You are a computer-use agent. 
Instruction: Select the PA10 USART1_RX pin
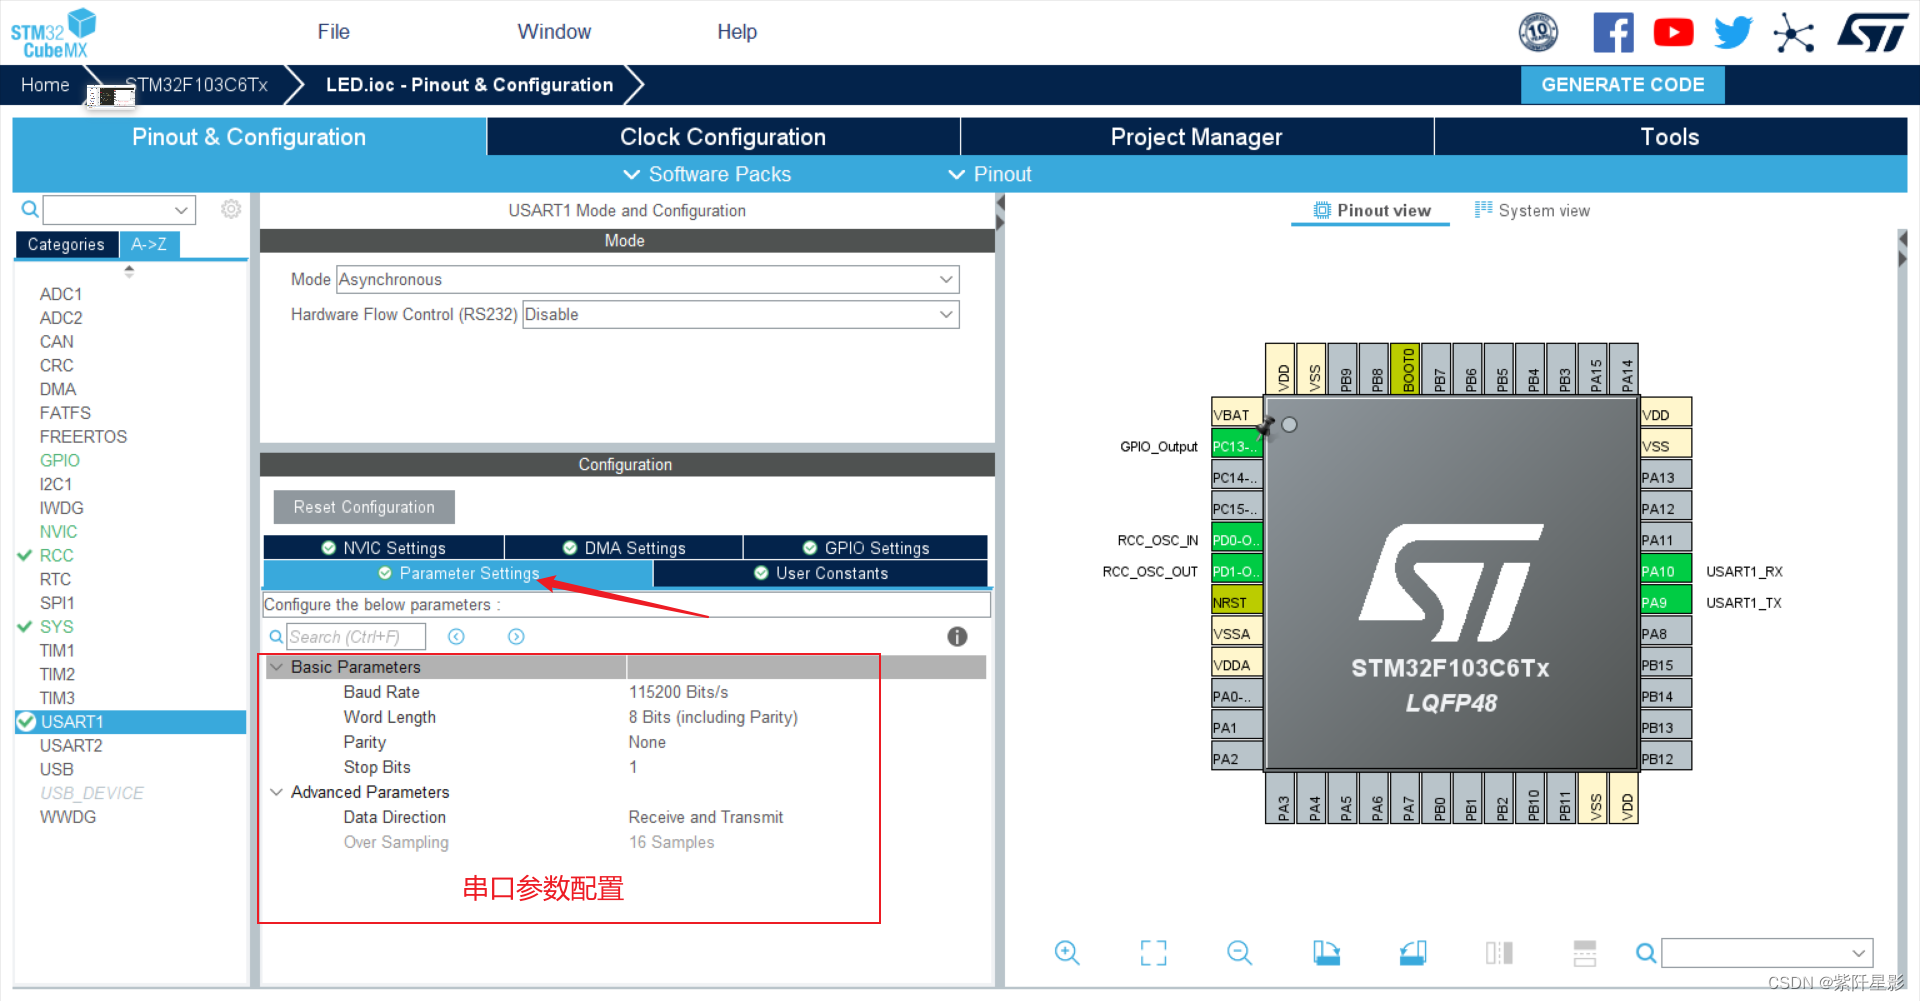1666,571
